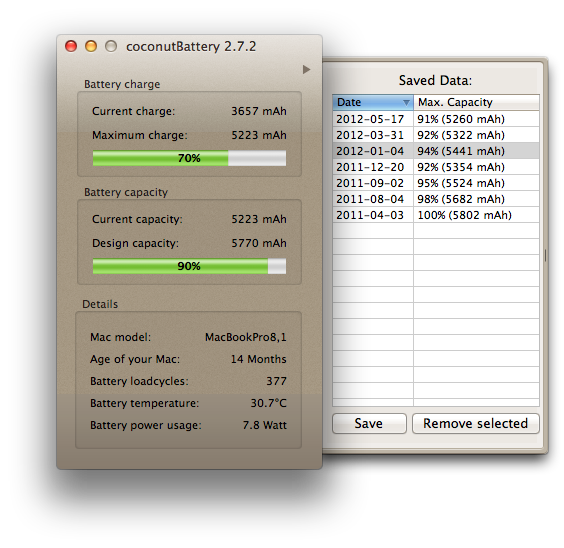
Task: Sort by Max. Capacity column header
Action: (476, 102)
